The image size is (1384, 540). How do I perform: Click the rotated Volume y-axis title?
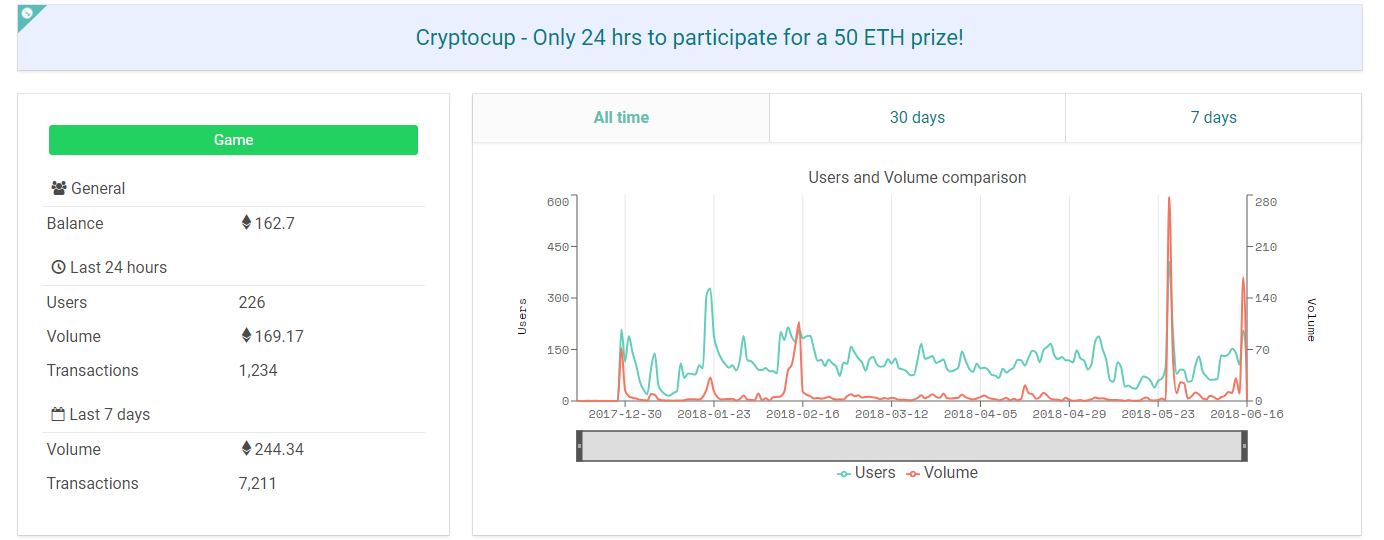click(x=1311, y=319)
